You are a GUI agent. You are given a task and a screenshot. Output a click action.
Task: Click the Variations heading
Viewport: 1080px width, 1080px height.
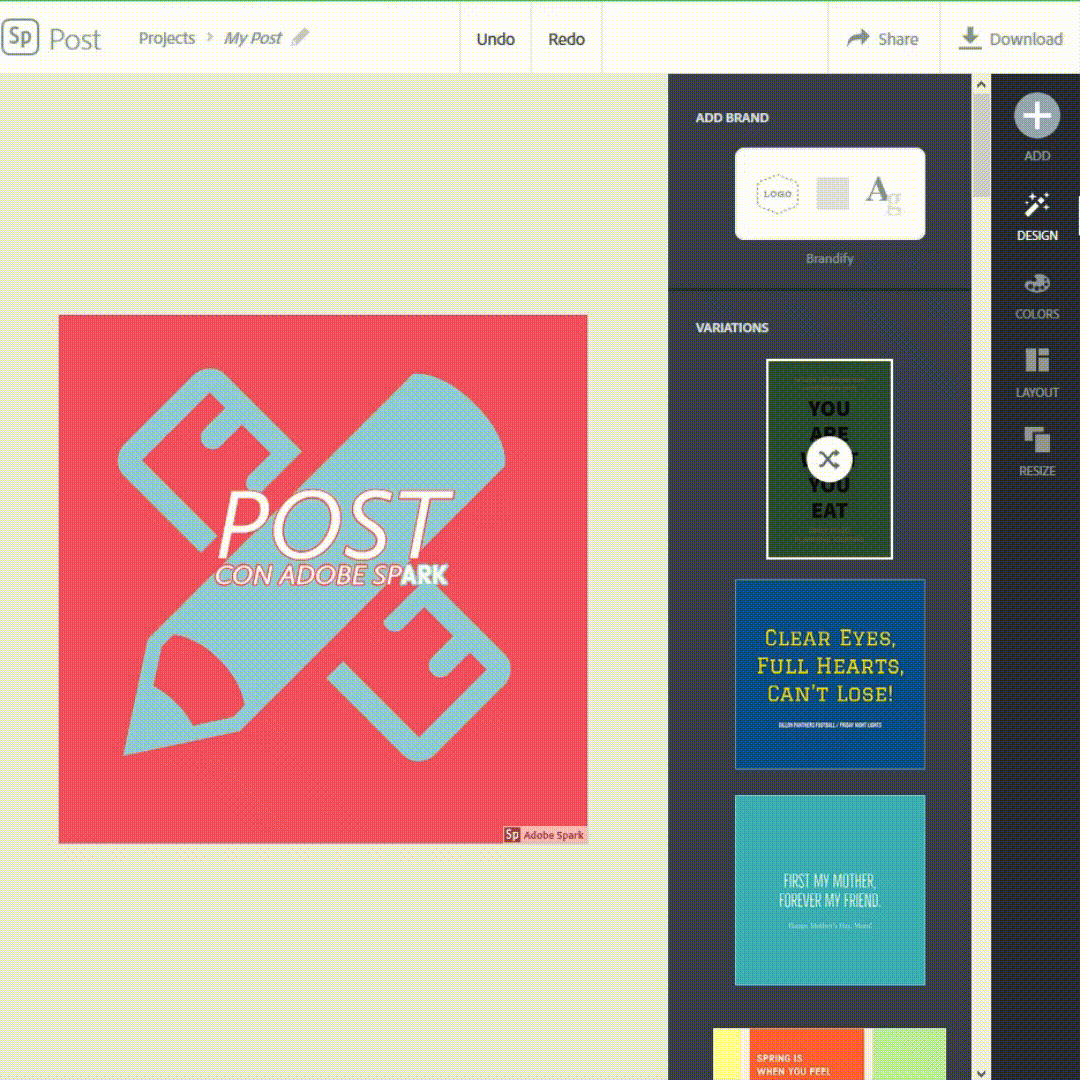(731, 328)
